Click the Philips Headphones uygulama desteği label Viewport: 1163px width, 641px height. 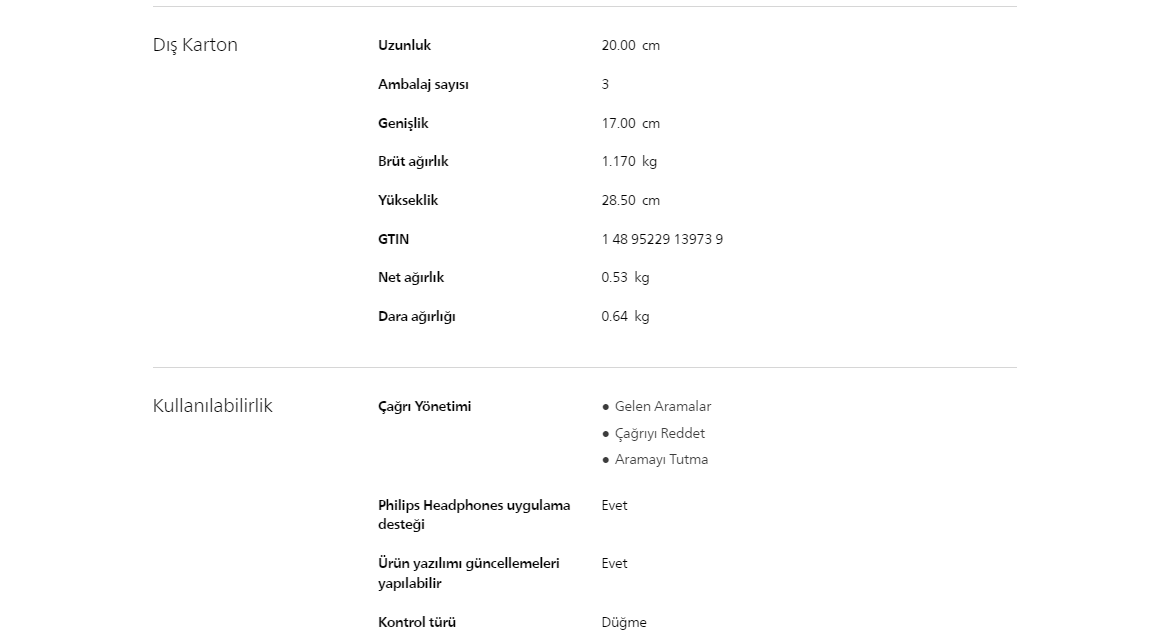[474, 515]
